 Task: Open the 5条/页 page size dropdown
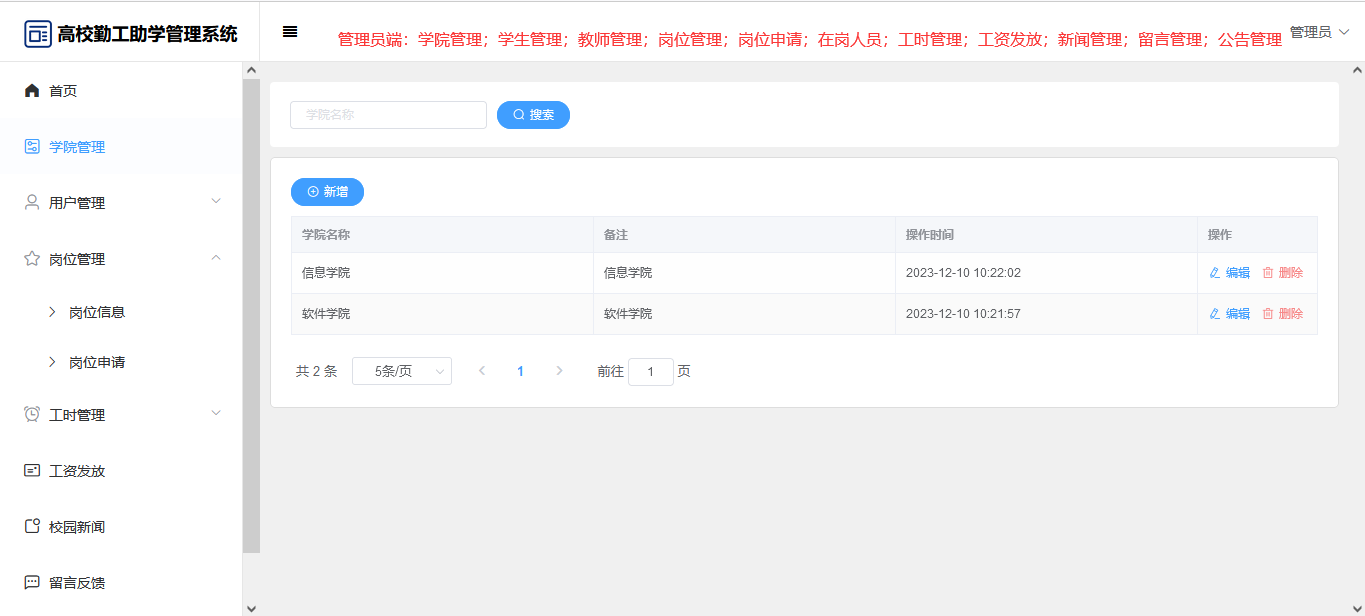click(402, 371)
